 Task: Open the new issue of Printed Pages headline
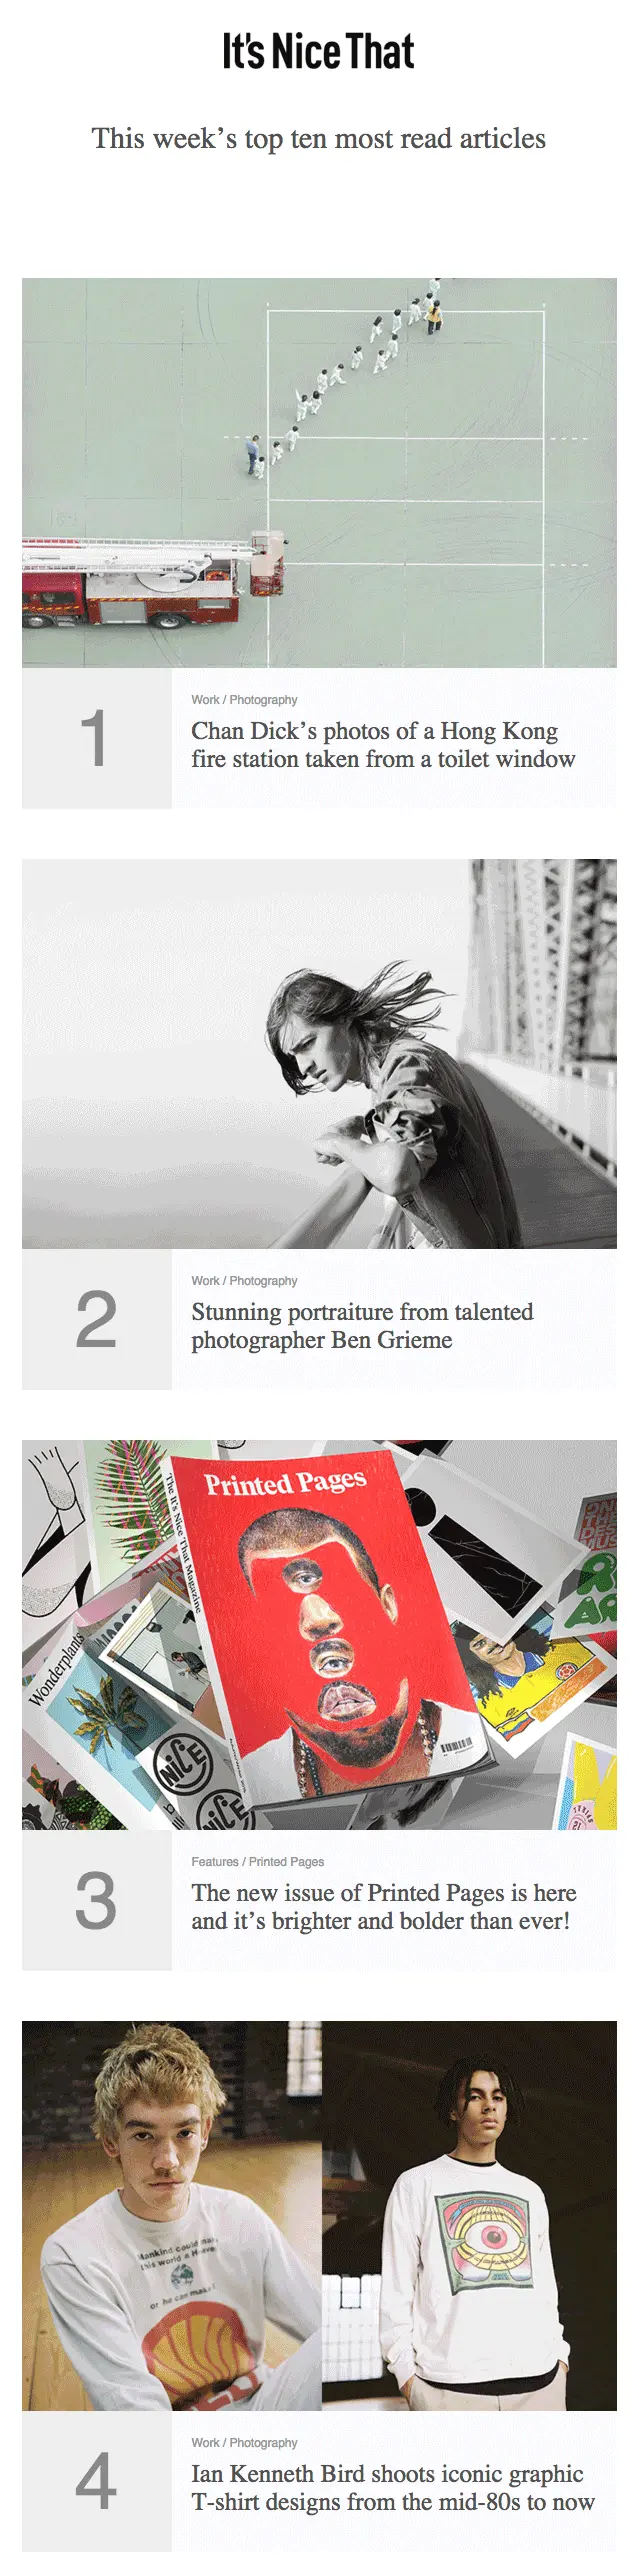pyautogui.click(x=384, y=1907)
